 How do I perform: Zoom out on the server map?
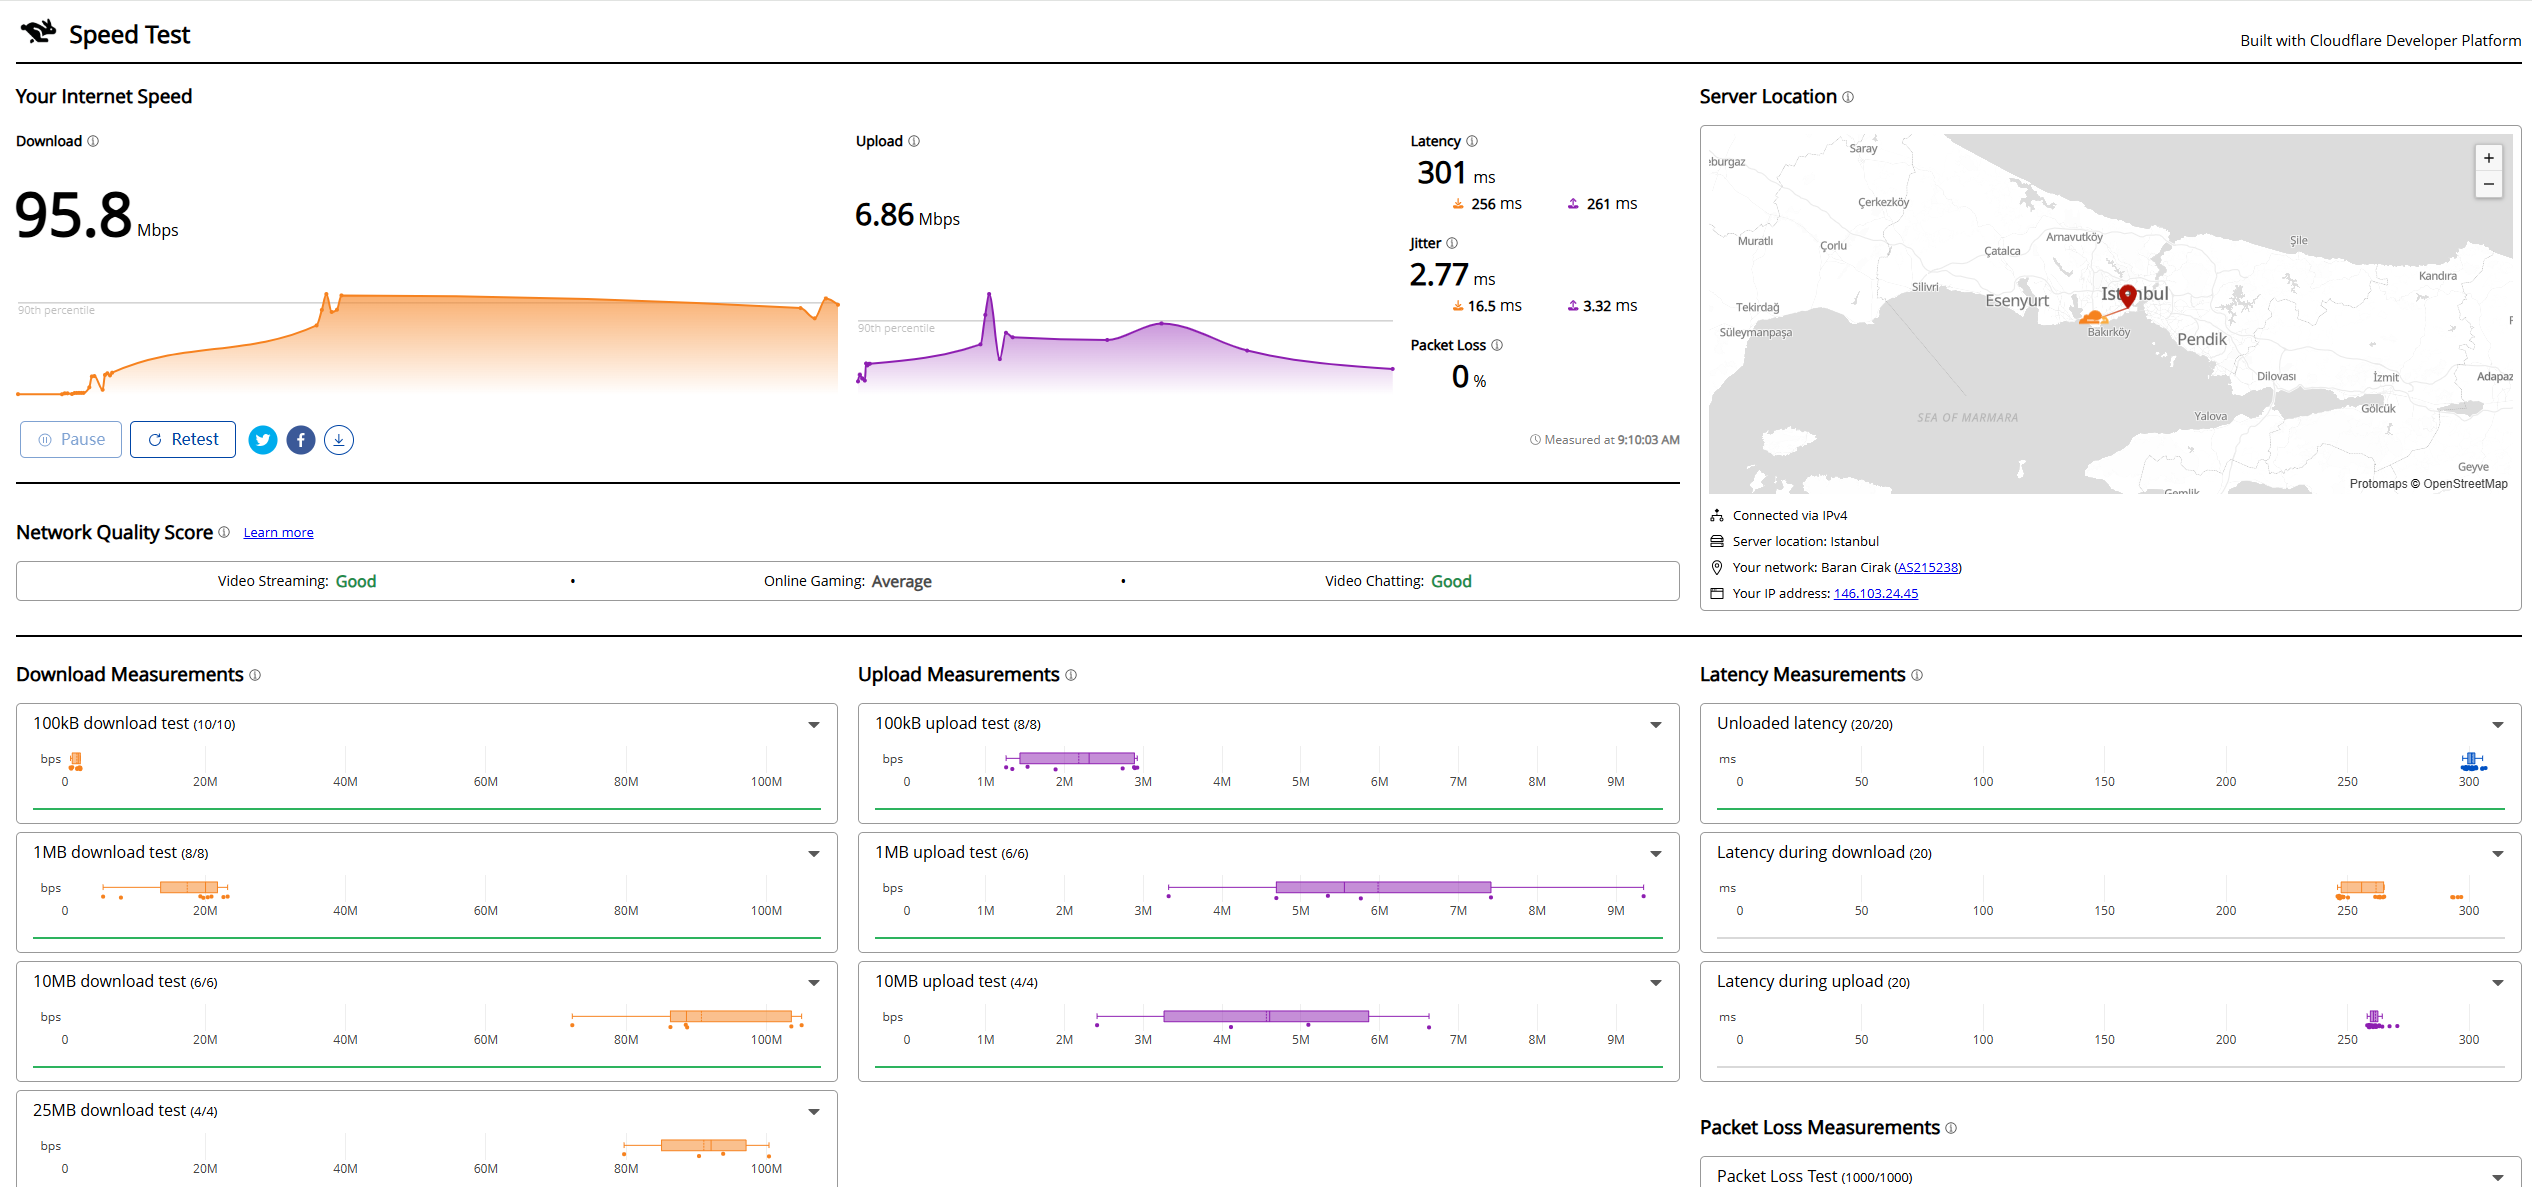[x=2489, y=184]
